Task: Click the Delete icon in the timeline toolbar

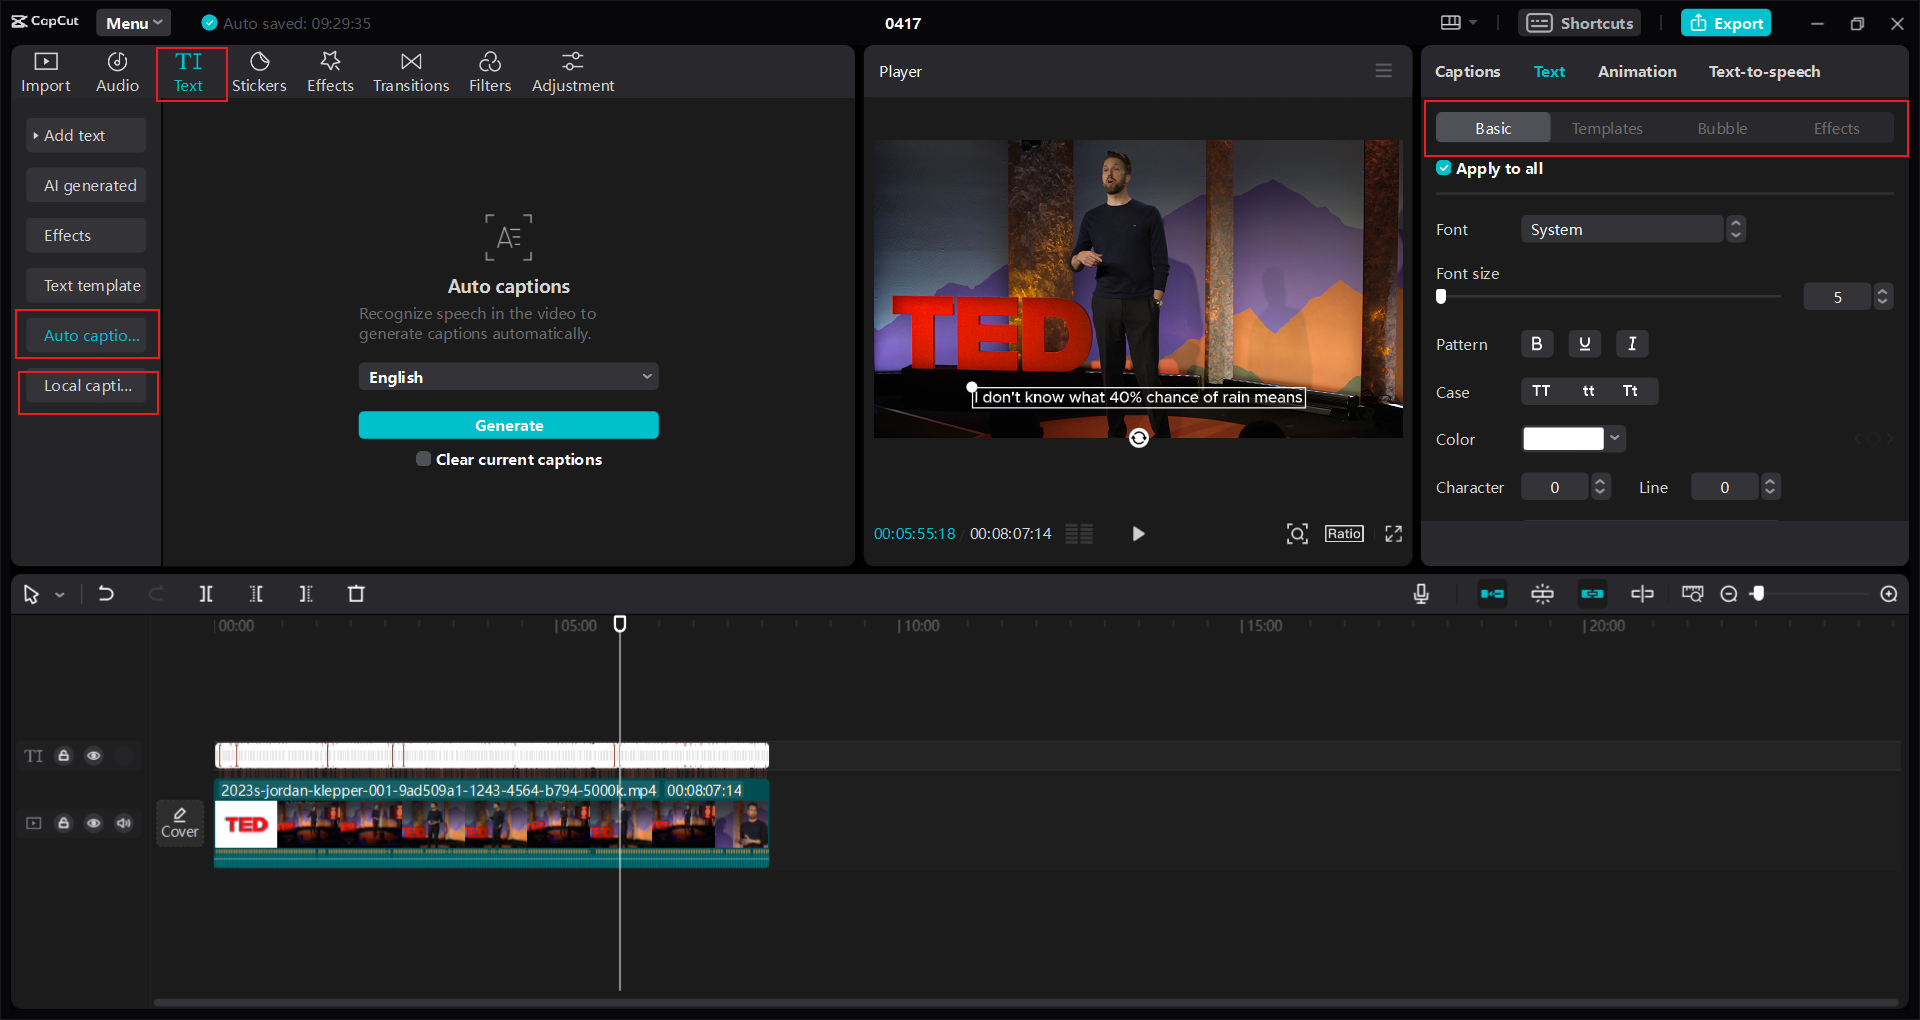Action: [x=356, y=593]
